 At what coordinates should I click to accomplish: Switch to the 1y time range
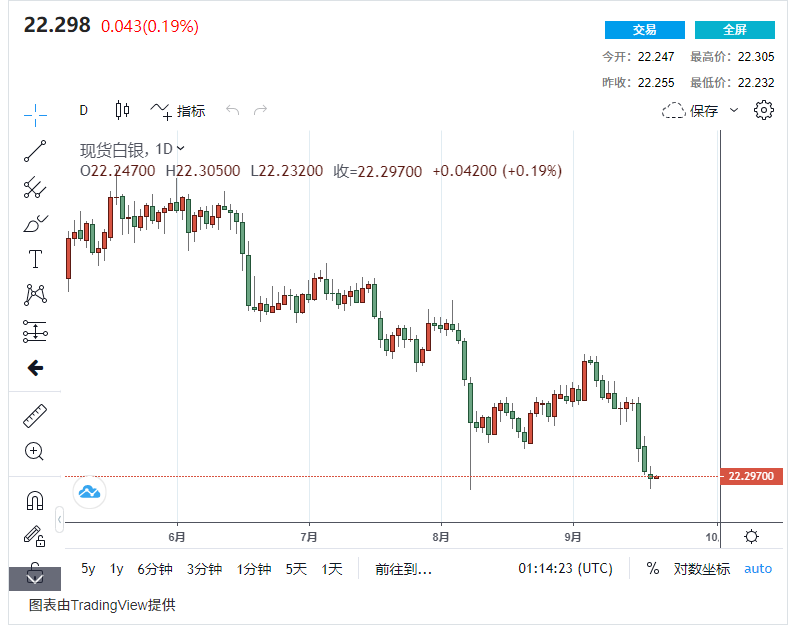pos(117,568)
